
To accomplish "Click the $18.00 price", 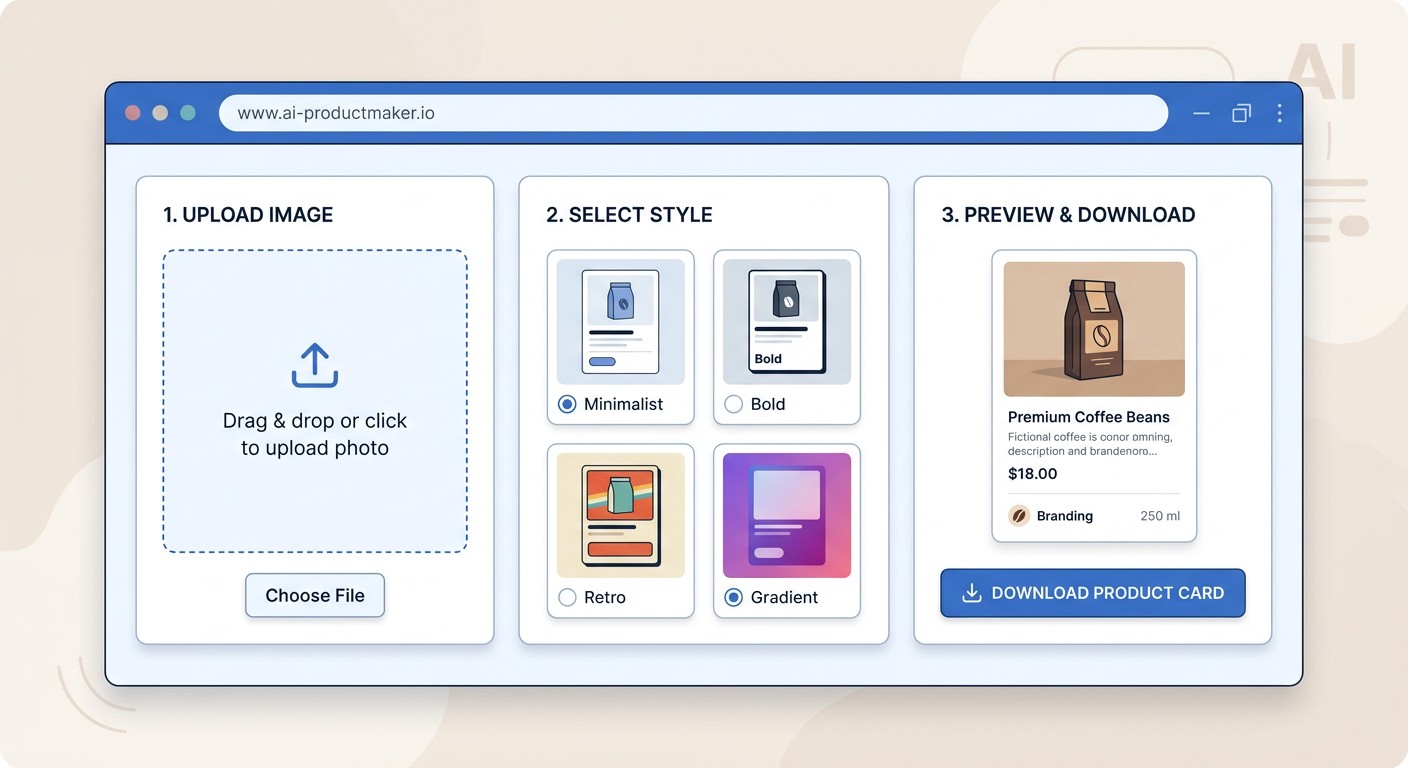I will [x=1032, y=474].
